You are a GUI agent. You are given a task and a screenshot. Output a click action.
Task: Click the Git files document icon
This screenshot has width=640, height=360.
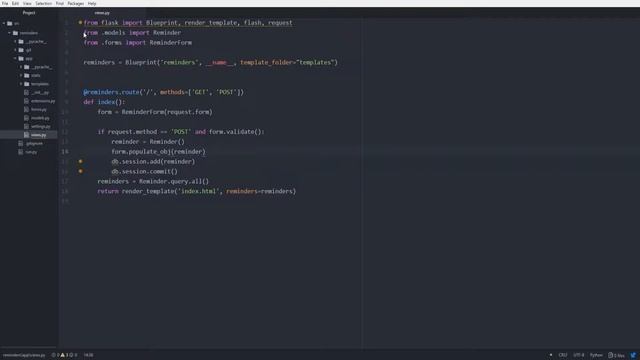click(611, 355)
